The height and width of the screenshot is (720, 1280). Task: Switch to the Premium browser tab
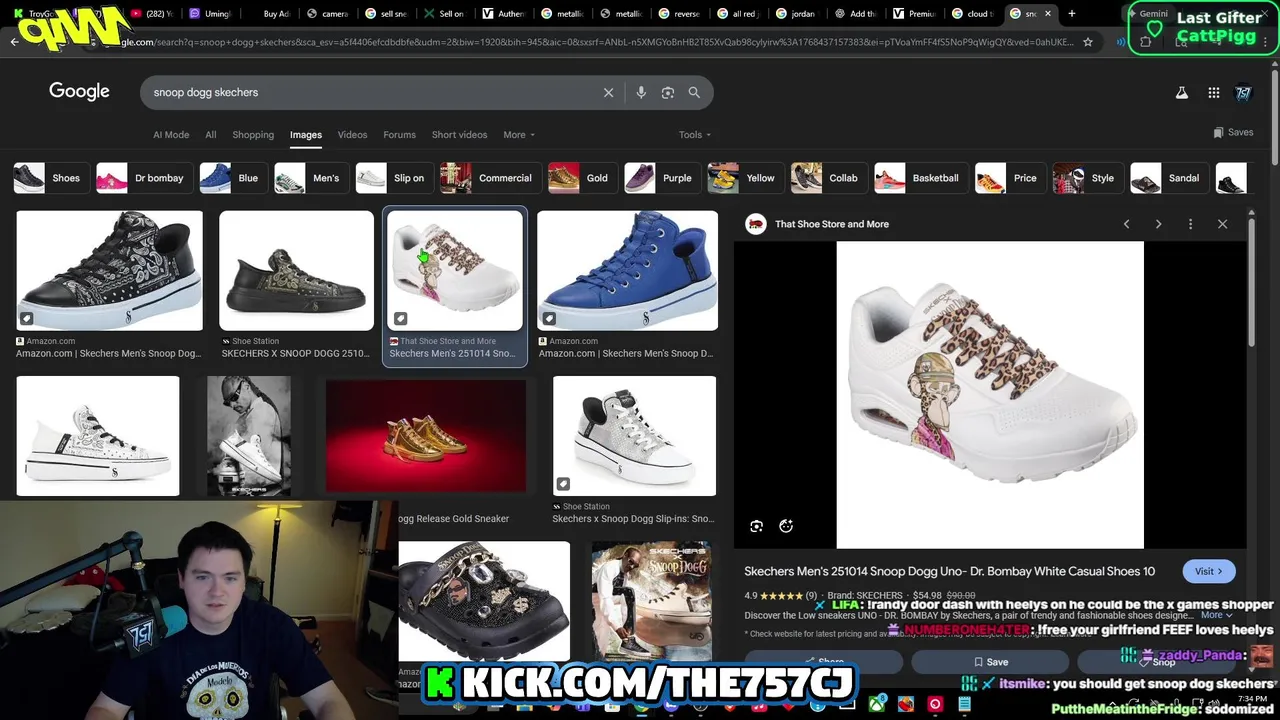914,14
